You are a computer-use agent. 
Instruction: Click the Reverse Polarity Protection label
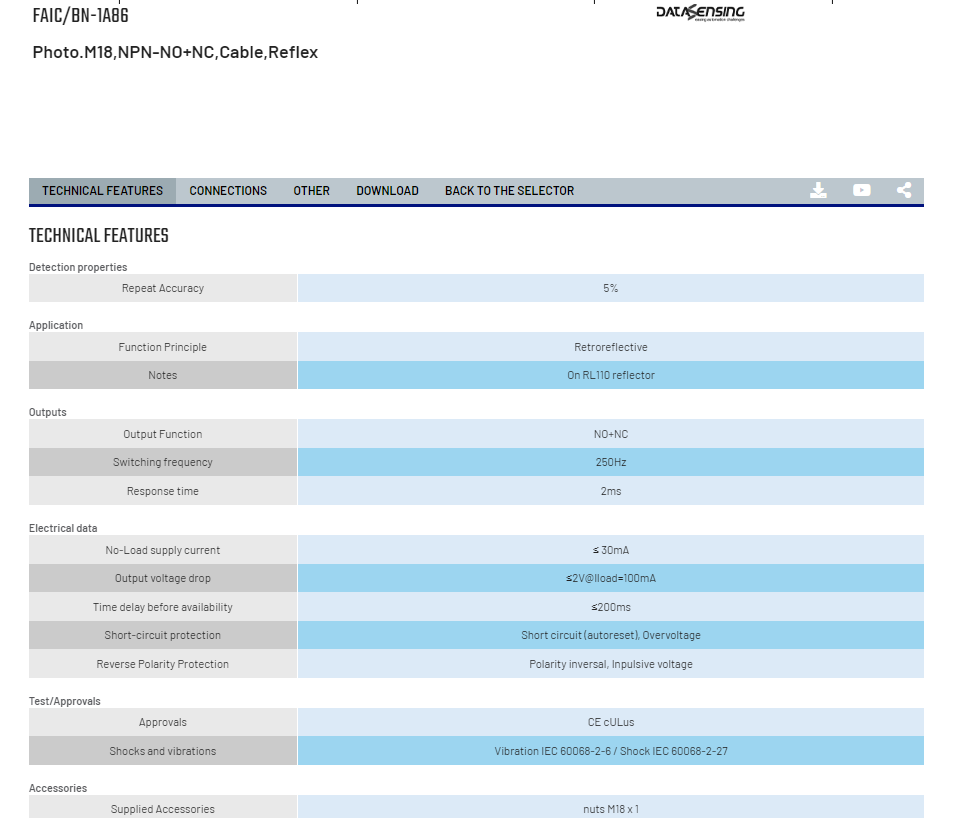162,664
